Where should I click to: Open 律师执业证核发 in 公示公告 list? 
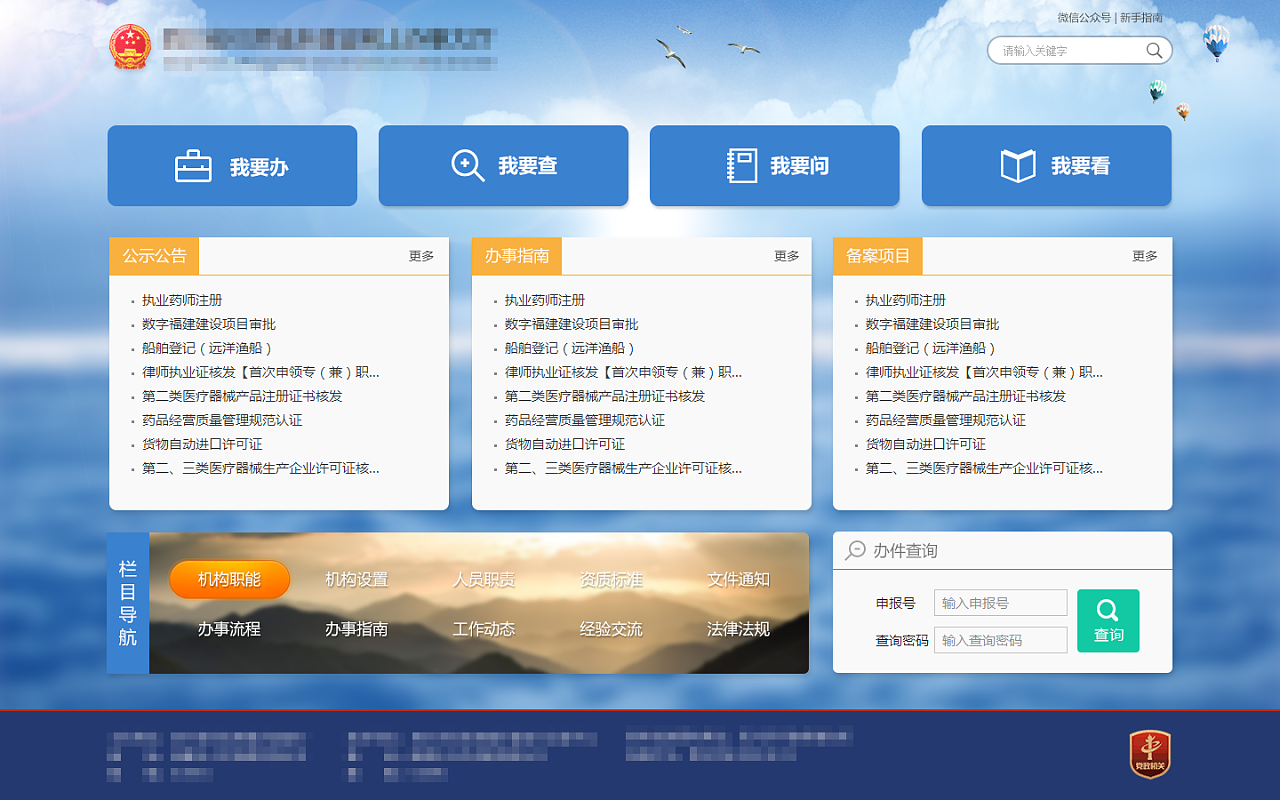point(261,372)
